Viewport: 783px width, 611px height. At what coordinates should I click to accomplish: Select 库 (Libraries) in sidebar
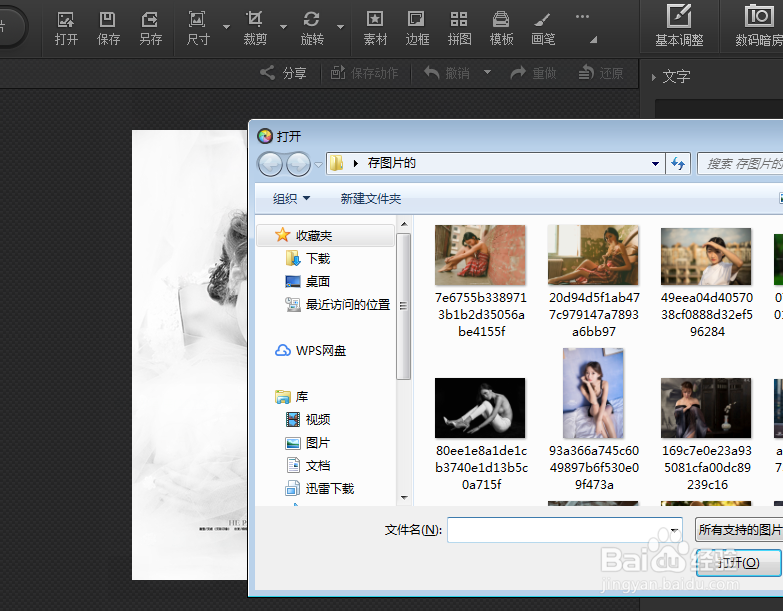[292, 396]
